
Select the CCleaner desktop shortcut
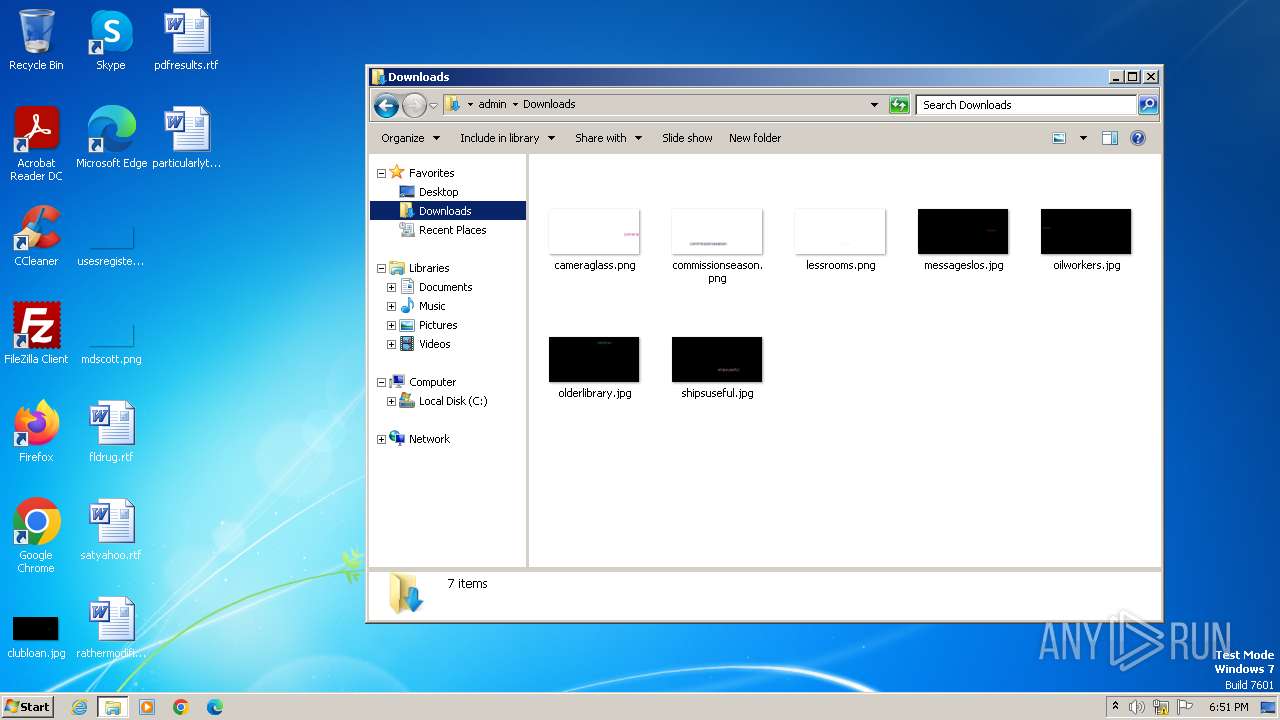(x=36, y=237)
